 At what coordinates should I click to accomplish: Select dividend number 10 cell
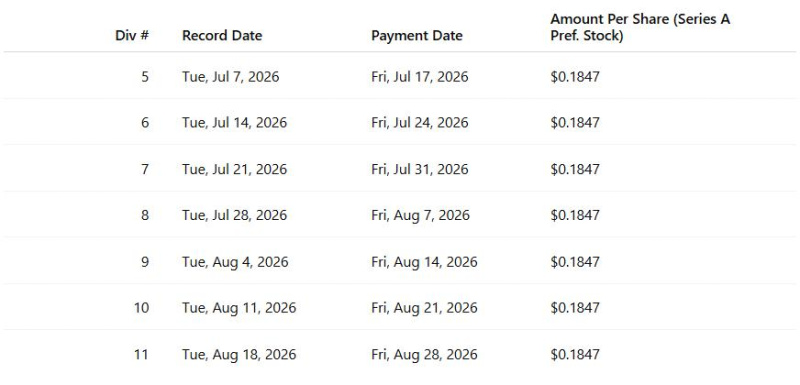point(142,307)
